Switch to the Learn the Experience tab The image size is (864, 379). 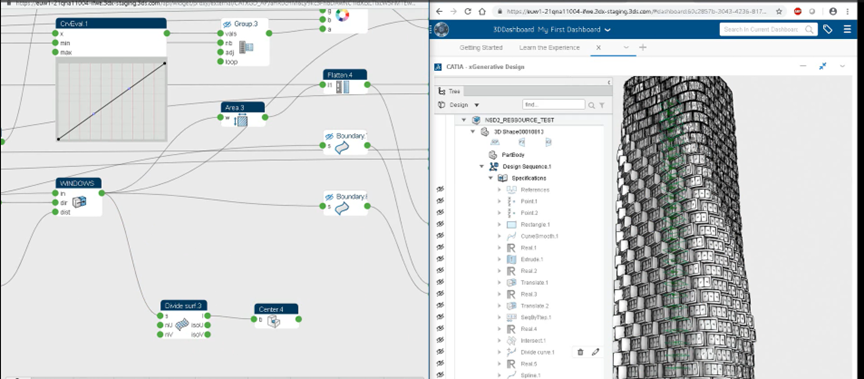click(x=549, y=47)
